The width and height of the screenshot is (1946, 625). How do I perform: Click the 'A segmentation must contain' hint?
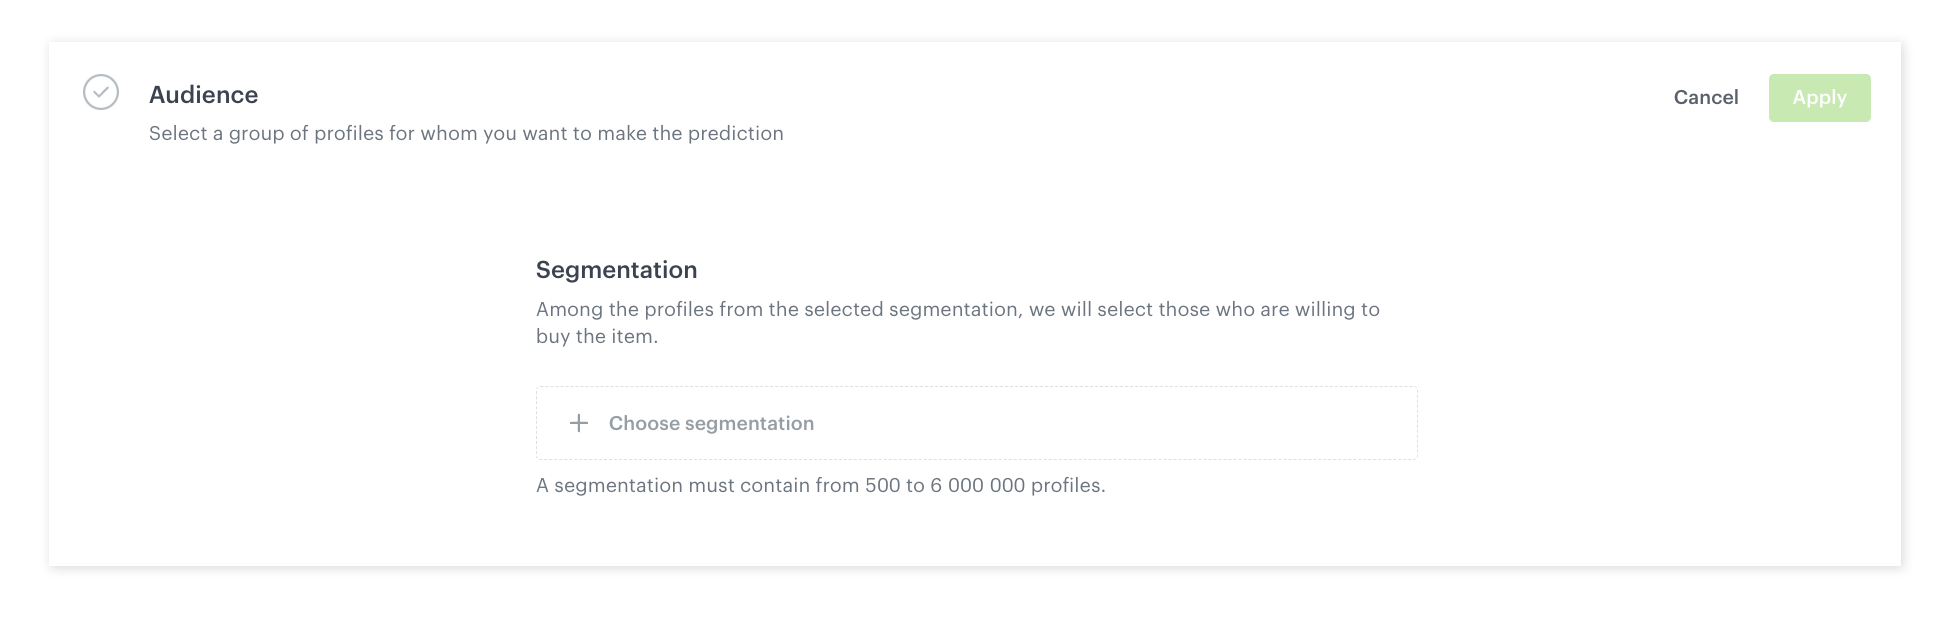[820, 486]
